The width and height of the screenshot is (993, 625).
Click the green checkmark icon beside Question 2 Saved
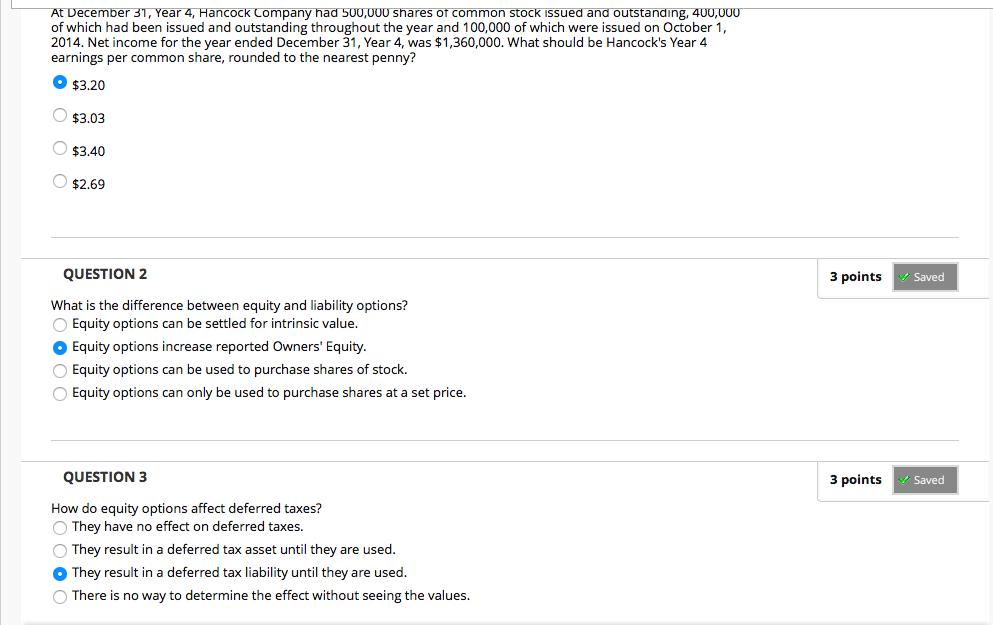pos(903,277)
